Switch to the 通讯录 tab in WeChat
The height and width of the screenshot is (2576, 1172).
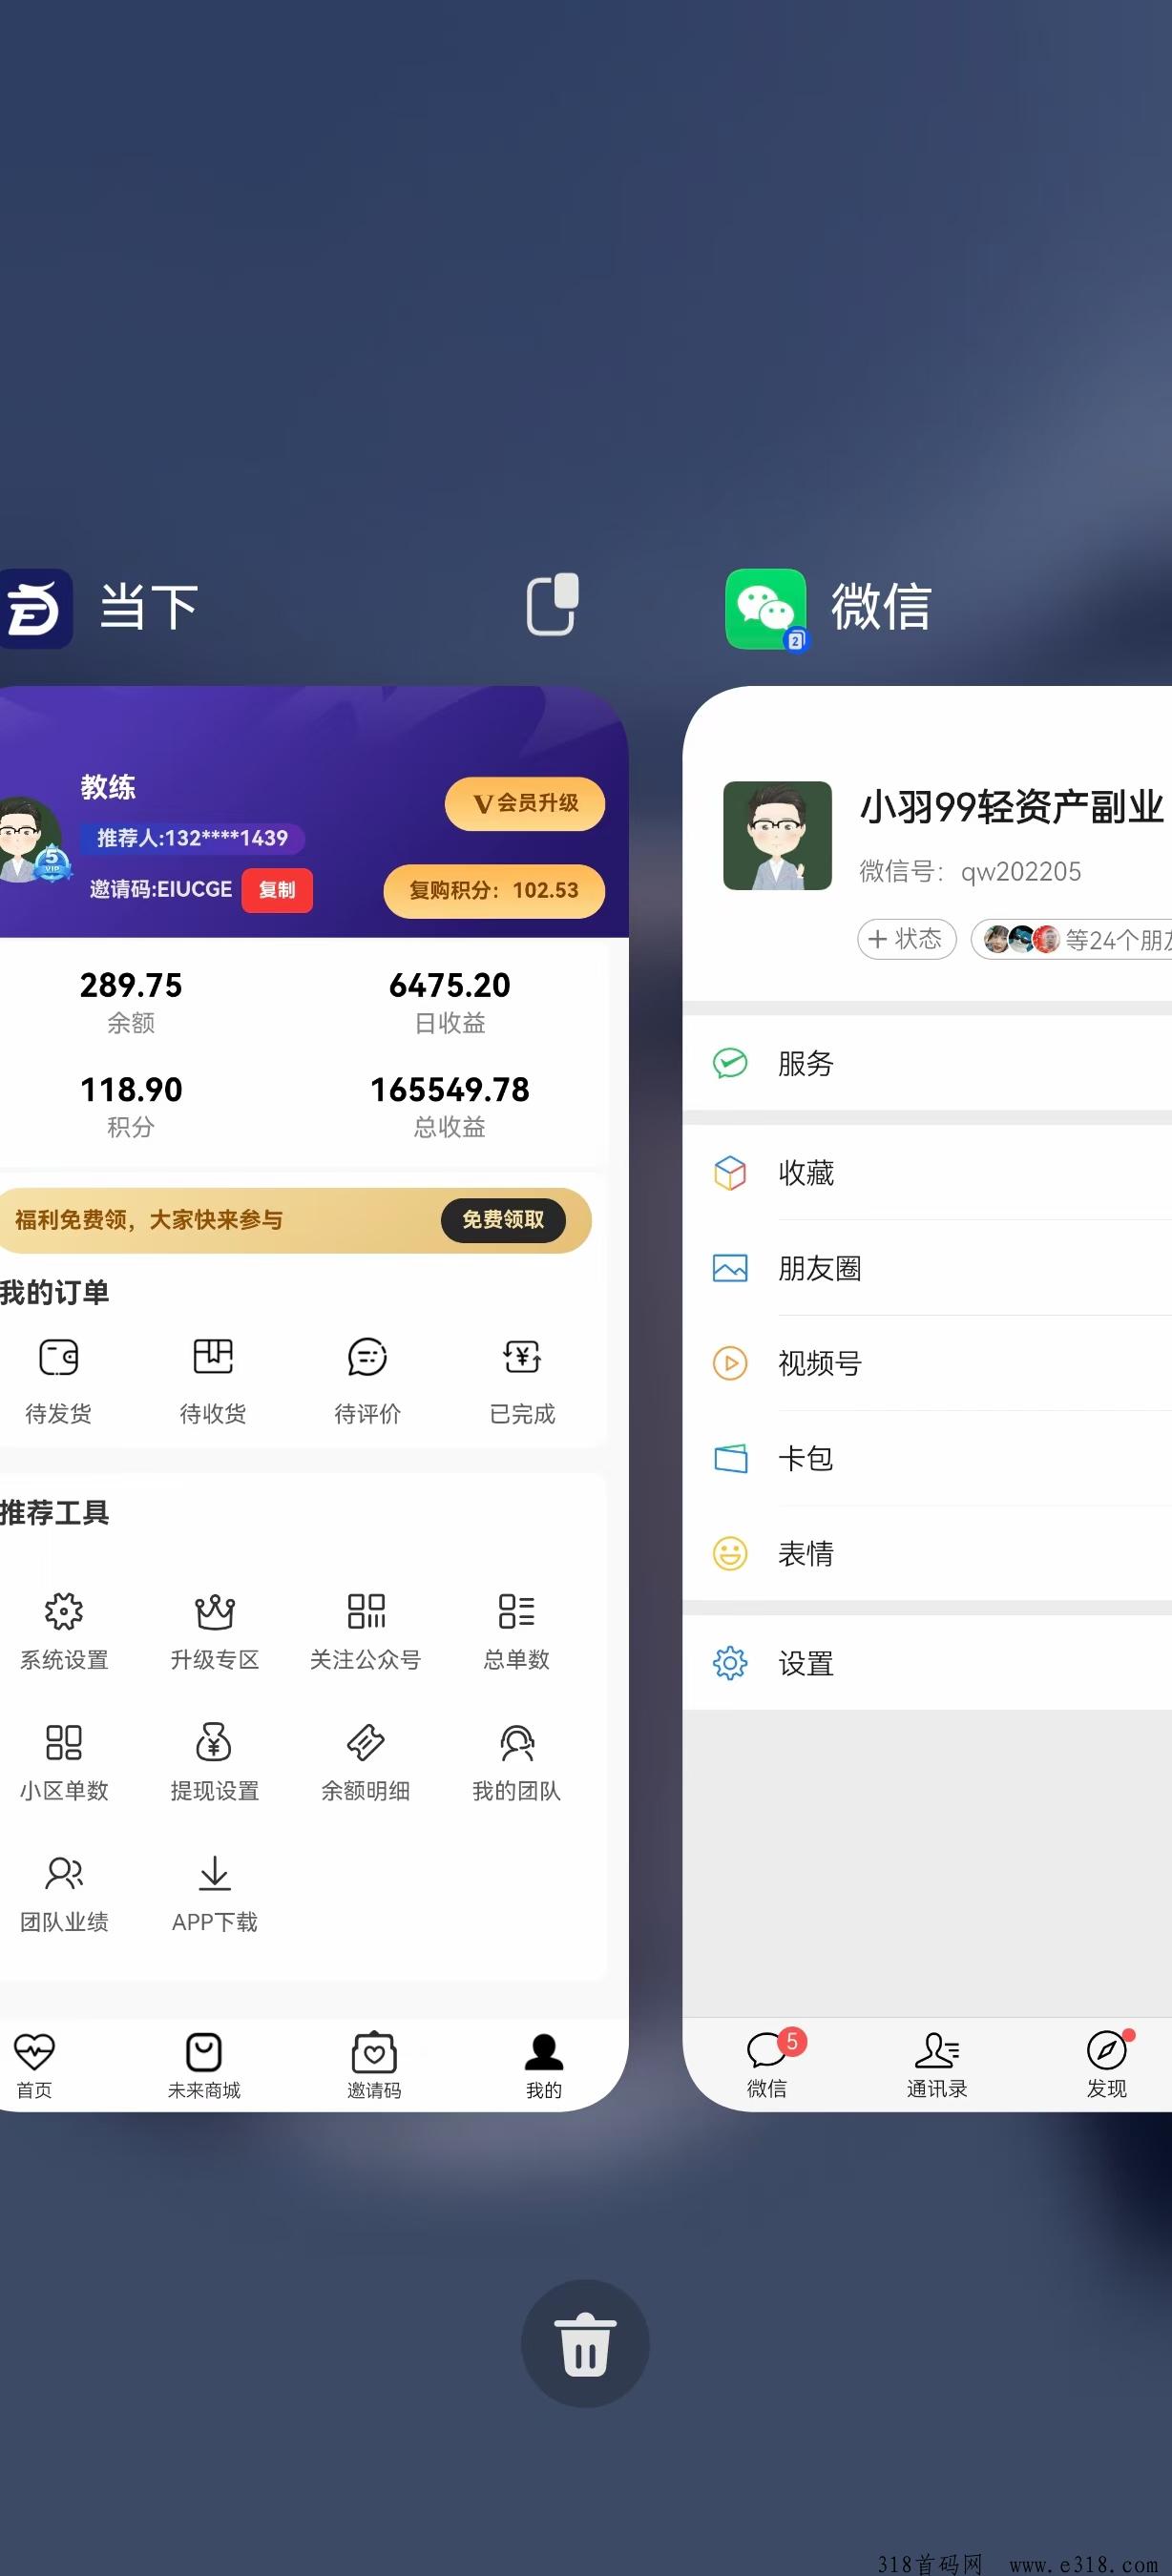[937, 2064]
